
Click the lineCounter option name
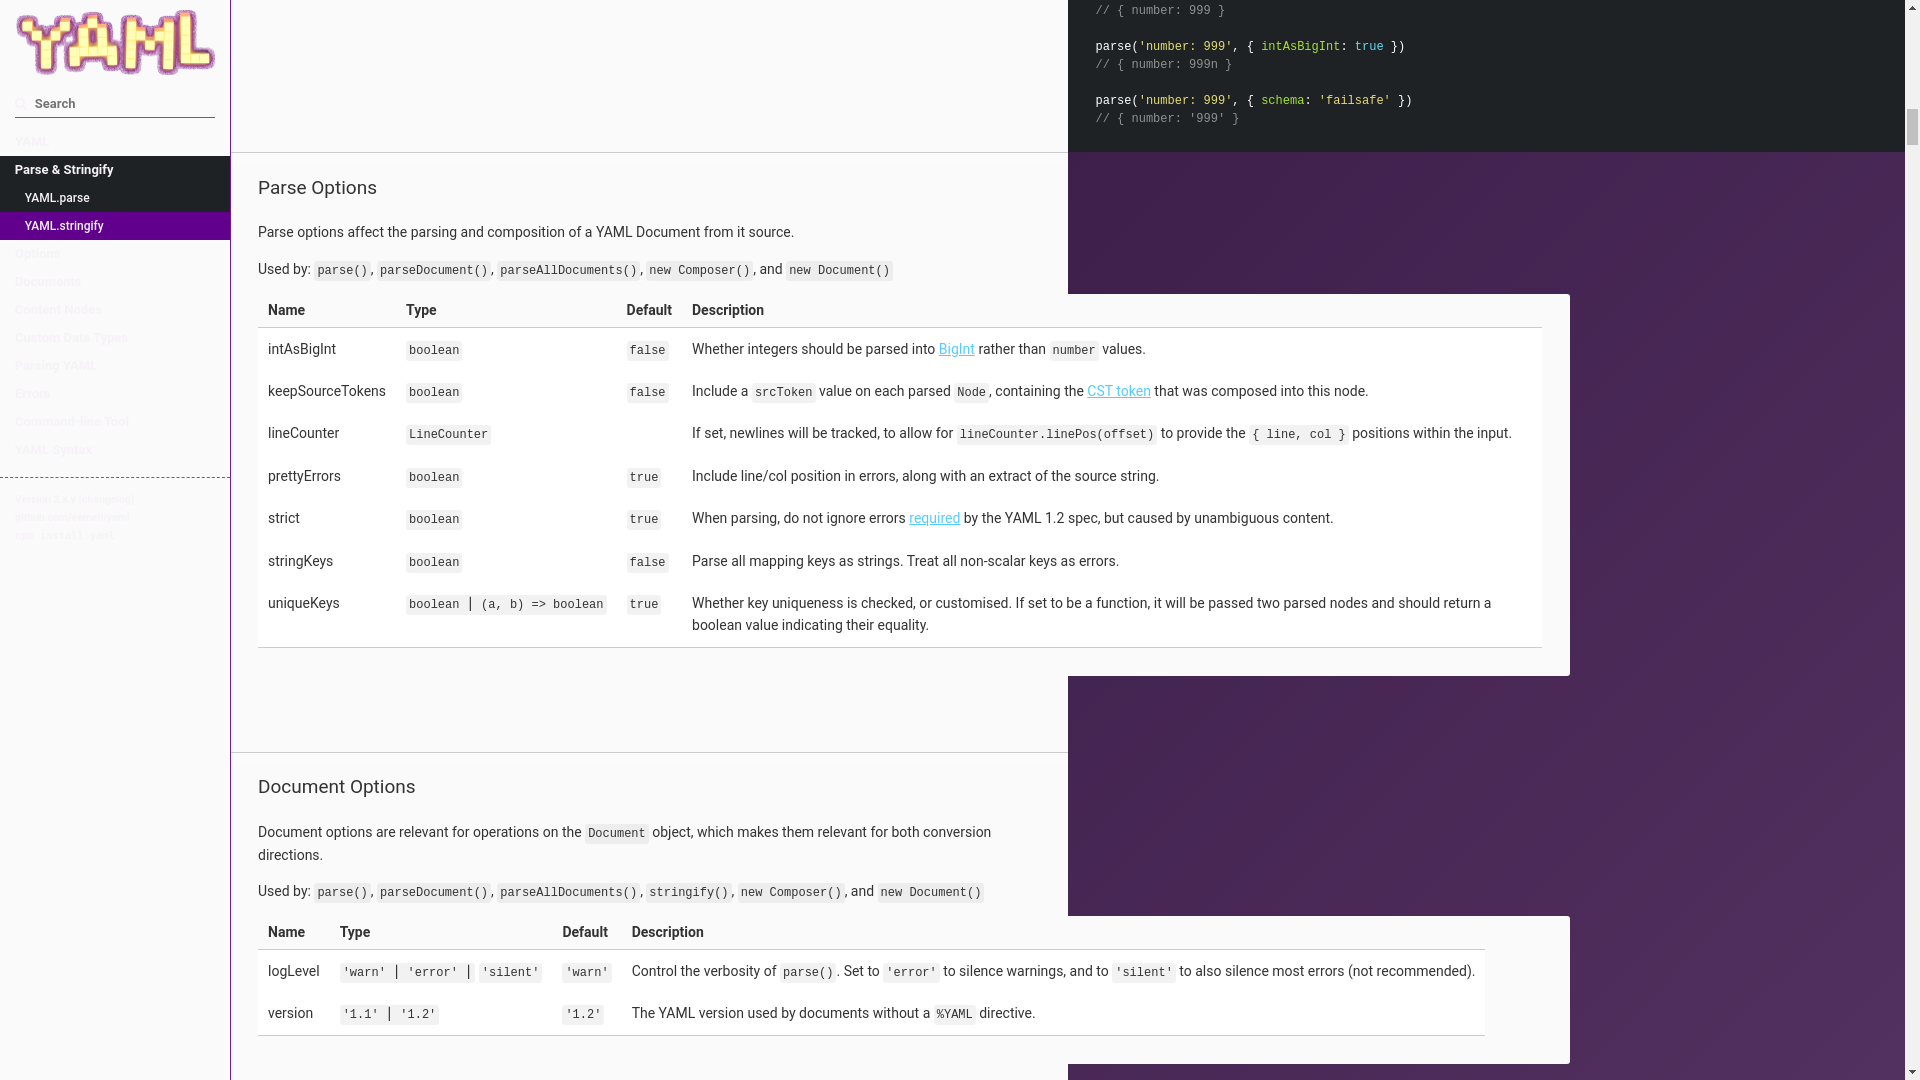pos(303,433)
